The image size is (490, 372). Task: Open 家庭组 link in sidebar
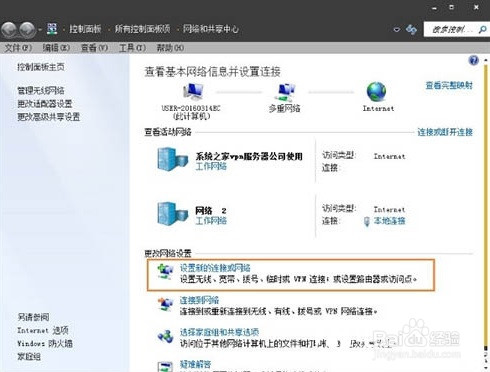(x=29, y=357)
